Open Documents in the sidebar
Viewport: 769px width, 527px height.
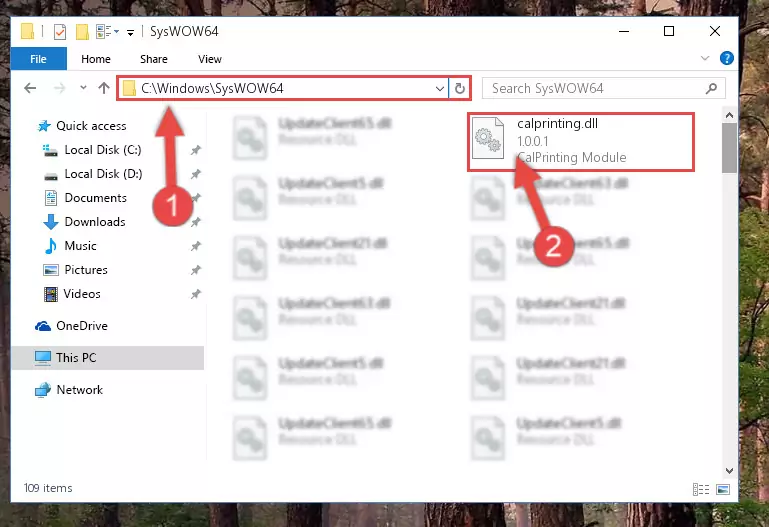coord(96,198)
